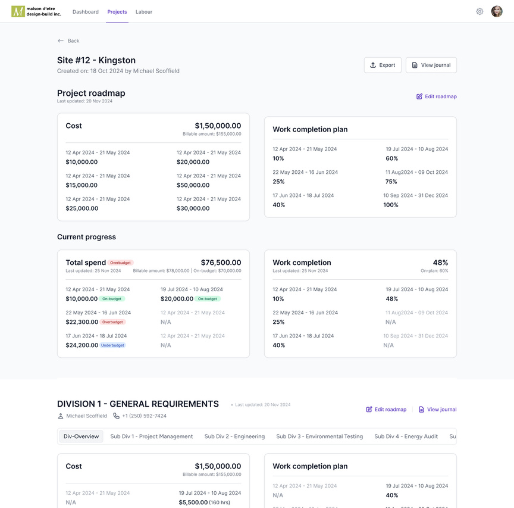Click the journal document icon in Division 1

coord(421,409)
